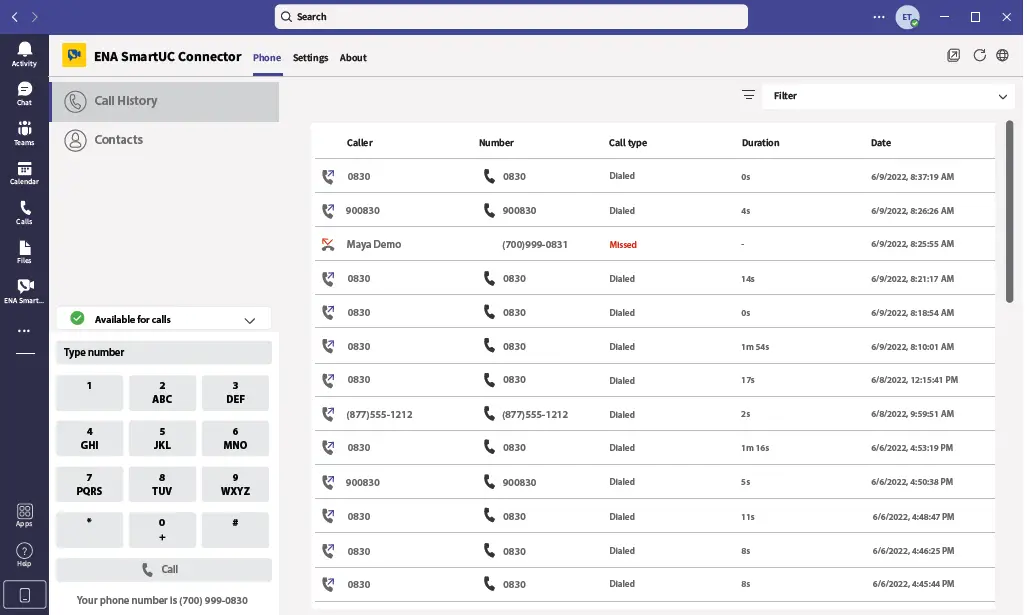Click inside the Type number field

tap(163, 352)
